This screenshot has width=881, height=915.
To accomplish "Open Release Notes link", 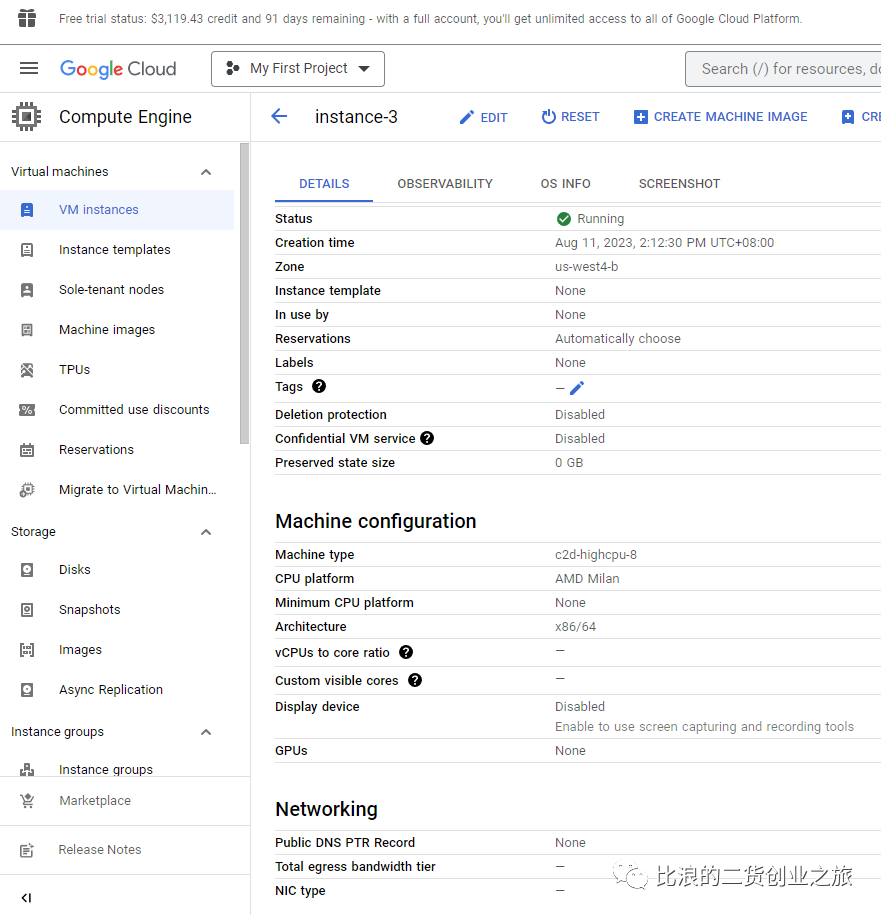I will click(x=100, y=850).
